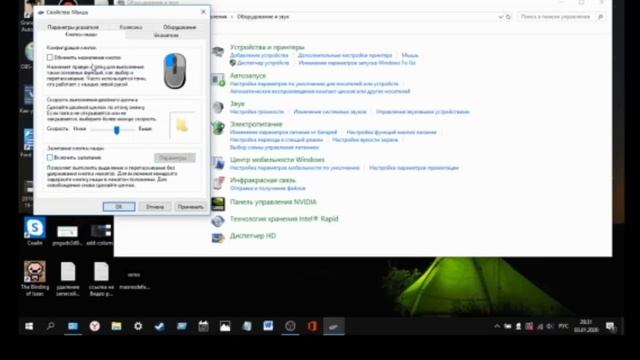The height and width of the screenshot is (360, 640).
Task: Enable the ClickLock (Включить залипание) checkbox
Action: click(50, 158)
